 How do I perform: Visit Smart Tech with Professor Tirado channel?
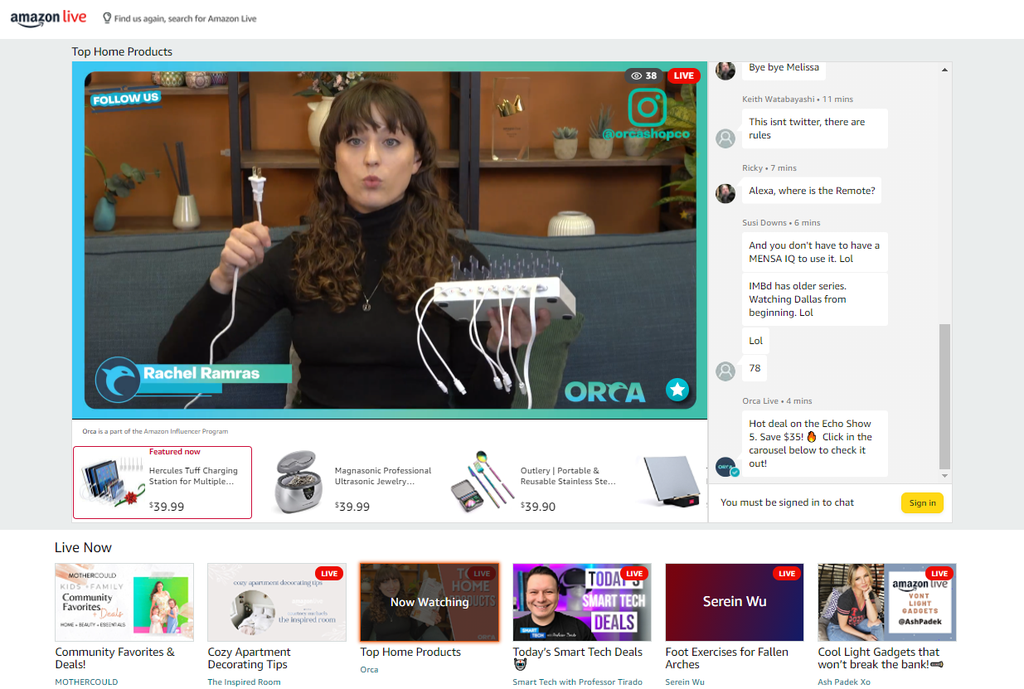coord(577,682)
